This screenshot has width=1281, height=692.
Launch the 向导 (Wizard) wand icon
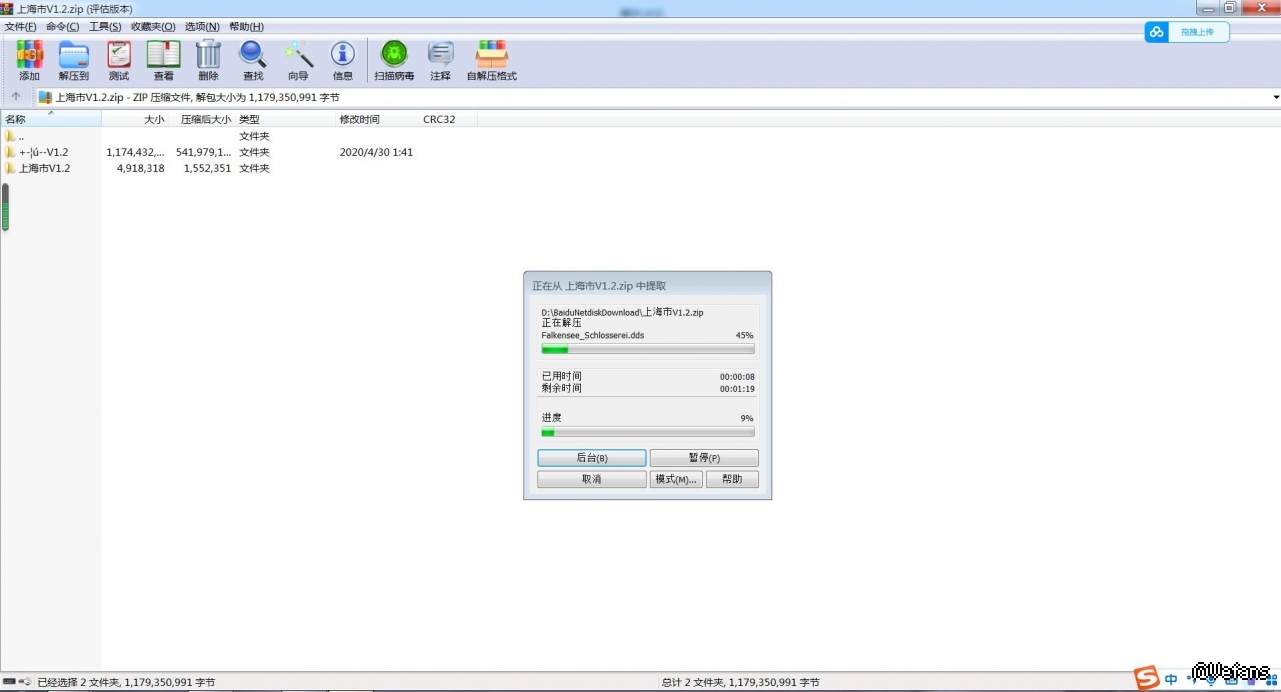298,60
